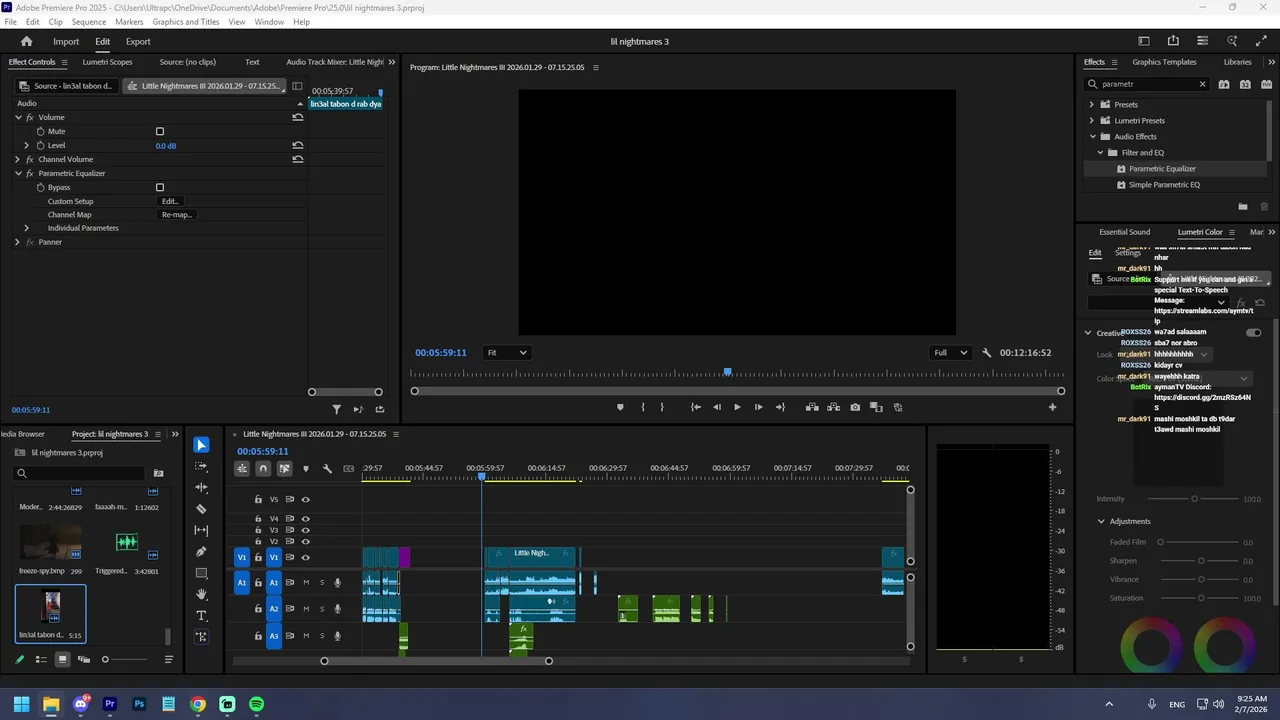
Task: Open the Full playback resolution dropdown
Action: click(x=950, y=353)
